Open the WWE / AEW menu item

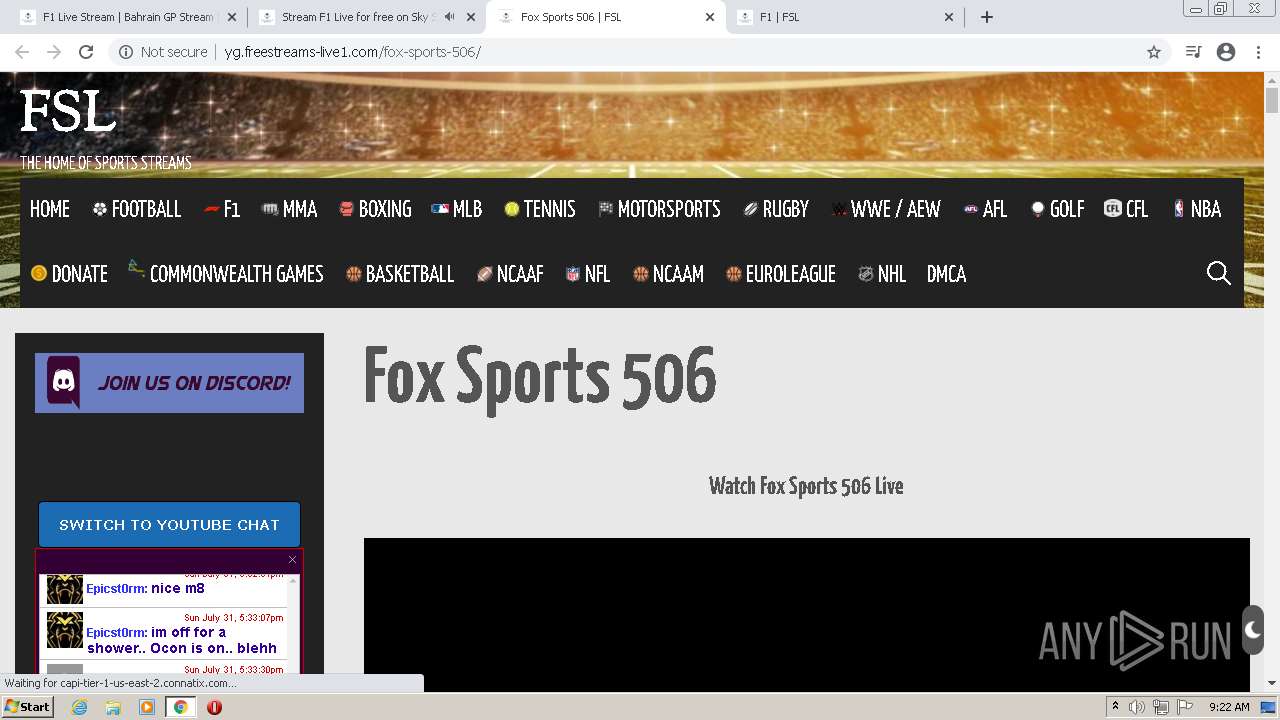(x=886, y=209)
